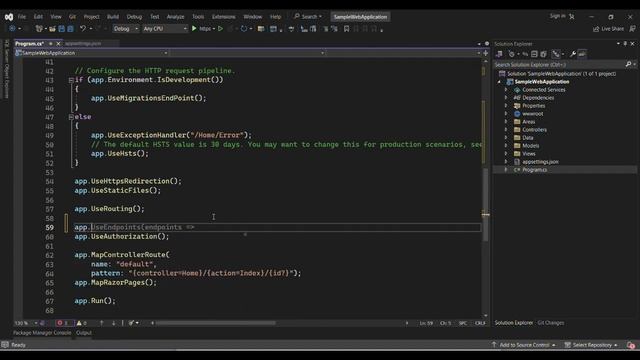Open the Git menu
The width and height of the screenshot is (640, 360).
coord(72,17)
